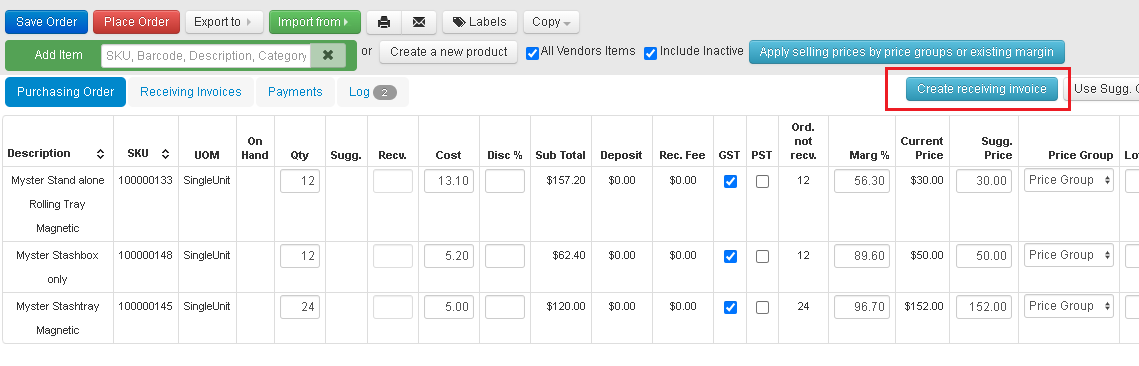Uncheck GST for Myster Stashbox only

click(x=730, y=256)
